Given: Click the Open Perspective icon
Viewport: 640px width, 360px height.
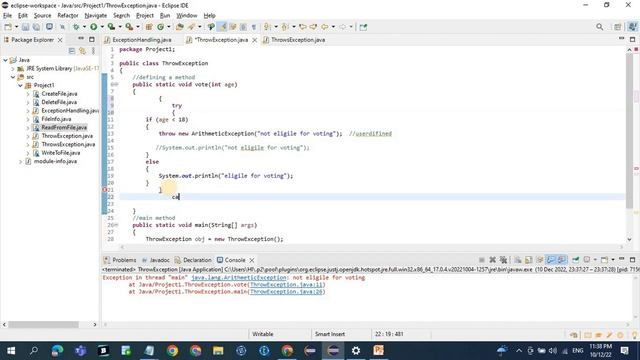Looking at the screenshot, I should (617, 27).
